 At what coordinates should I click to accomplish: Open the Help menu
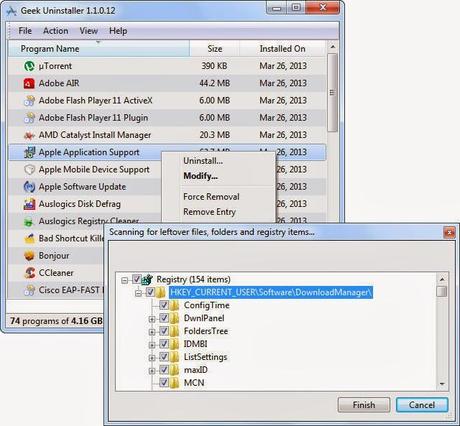[x=118, y=31]
